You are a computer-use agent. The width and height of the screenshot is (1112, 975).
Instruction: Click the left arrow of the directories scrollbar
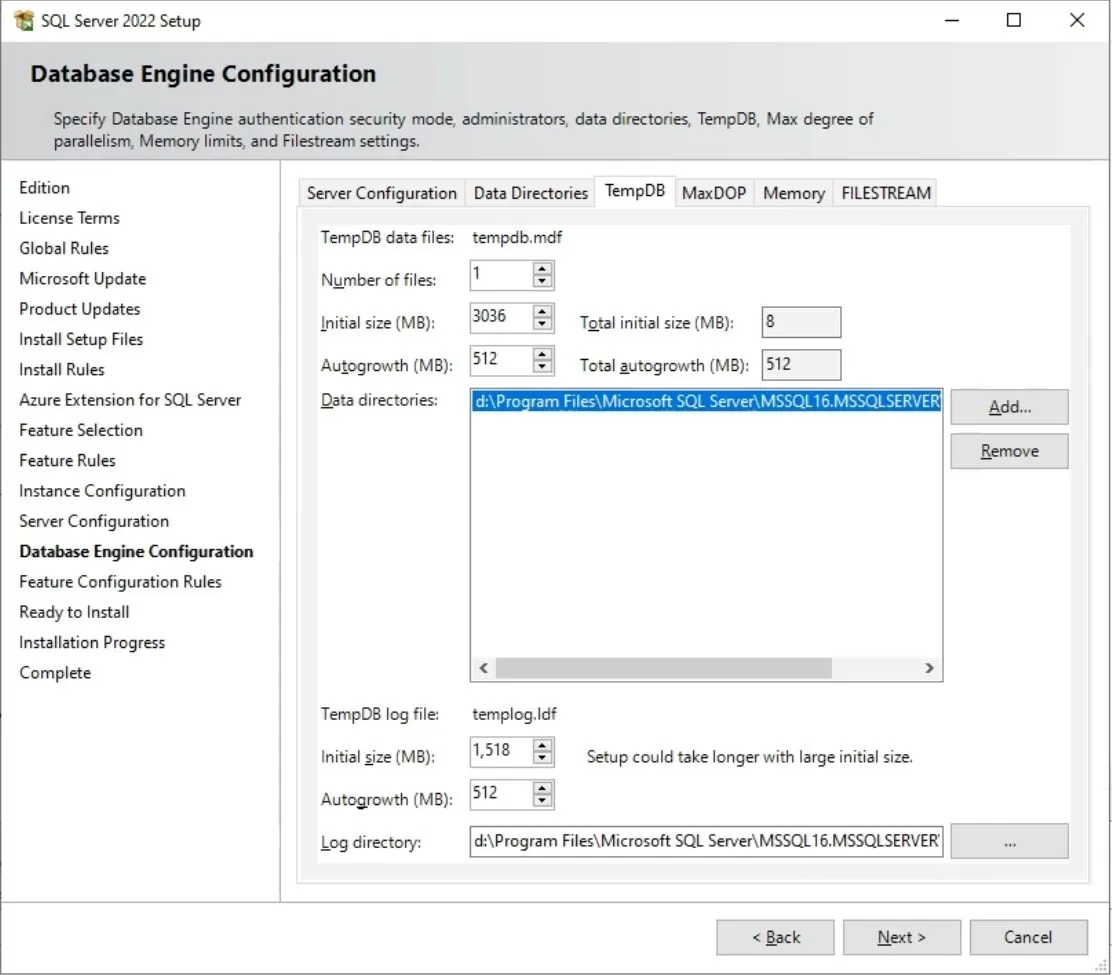(x=484, y=668)
